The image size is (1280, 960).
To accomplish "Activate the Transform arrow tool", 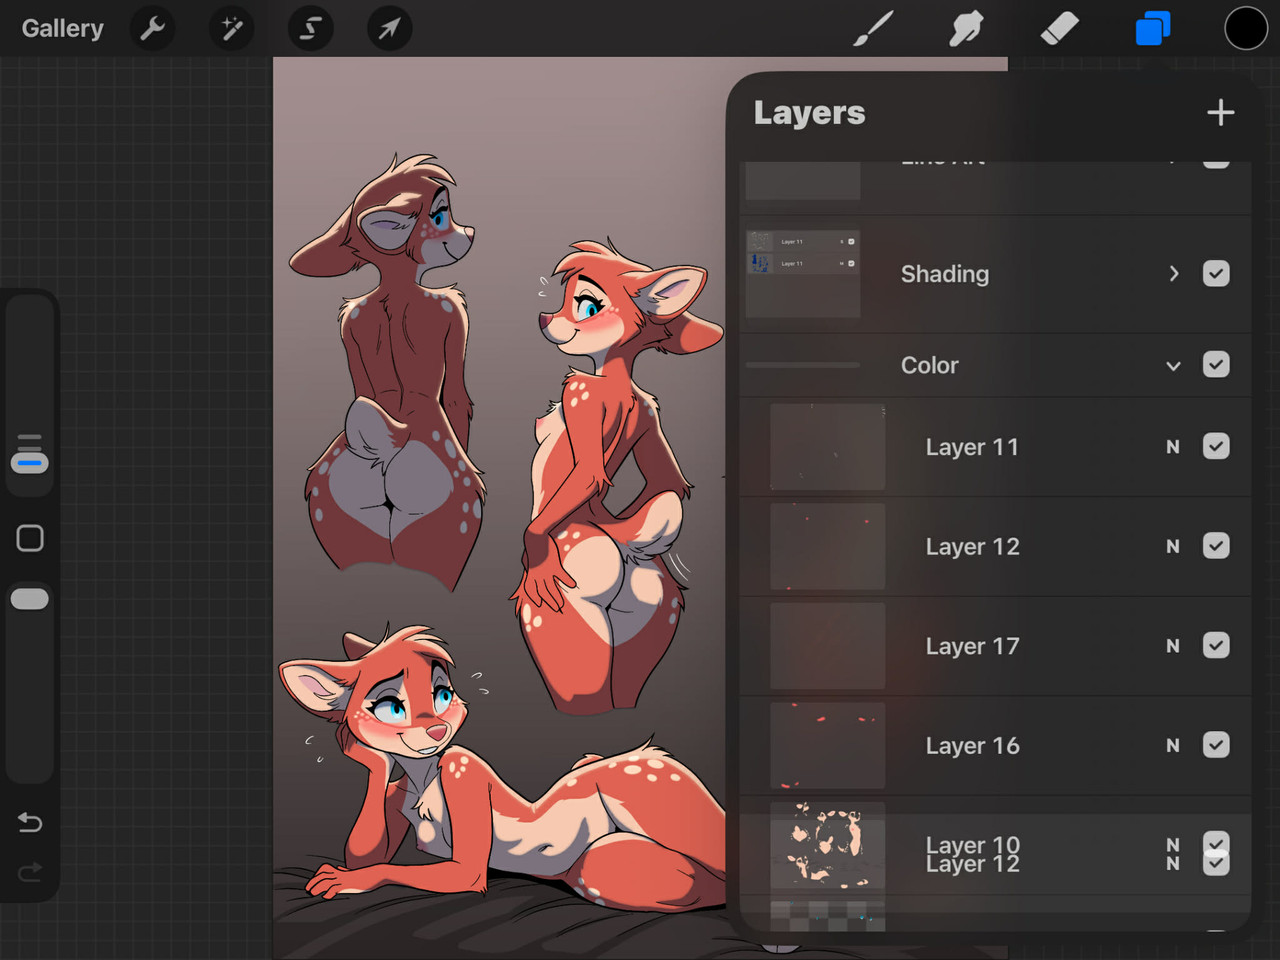I will coord(389,28).
